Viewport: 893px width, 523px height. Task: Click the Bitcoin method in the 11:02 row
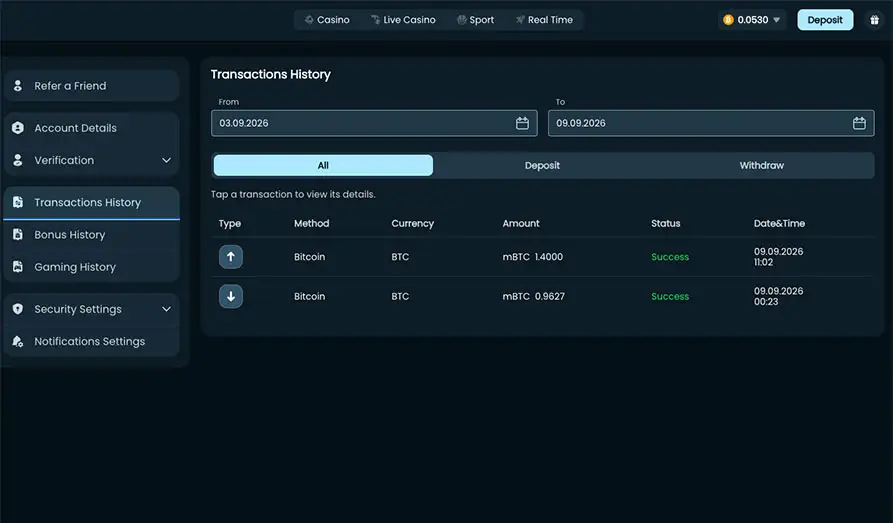click(309, 257)
